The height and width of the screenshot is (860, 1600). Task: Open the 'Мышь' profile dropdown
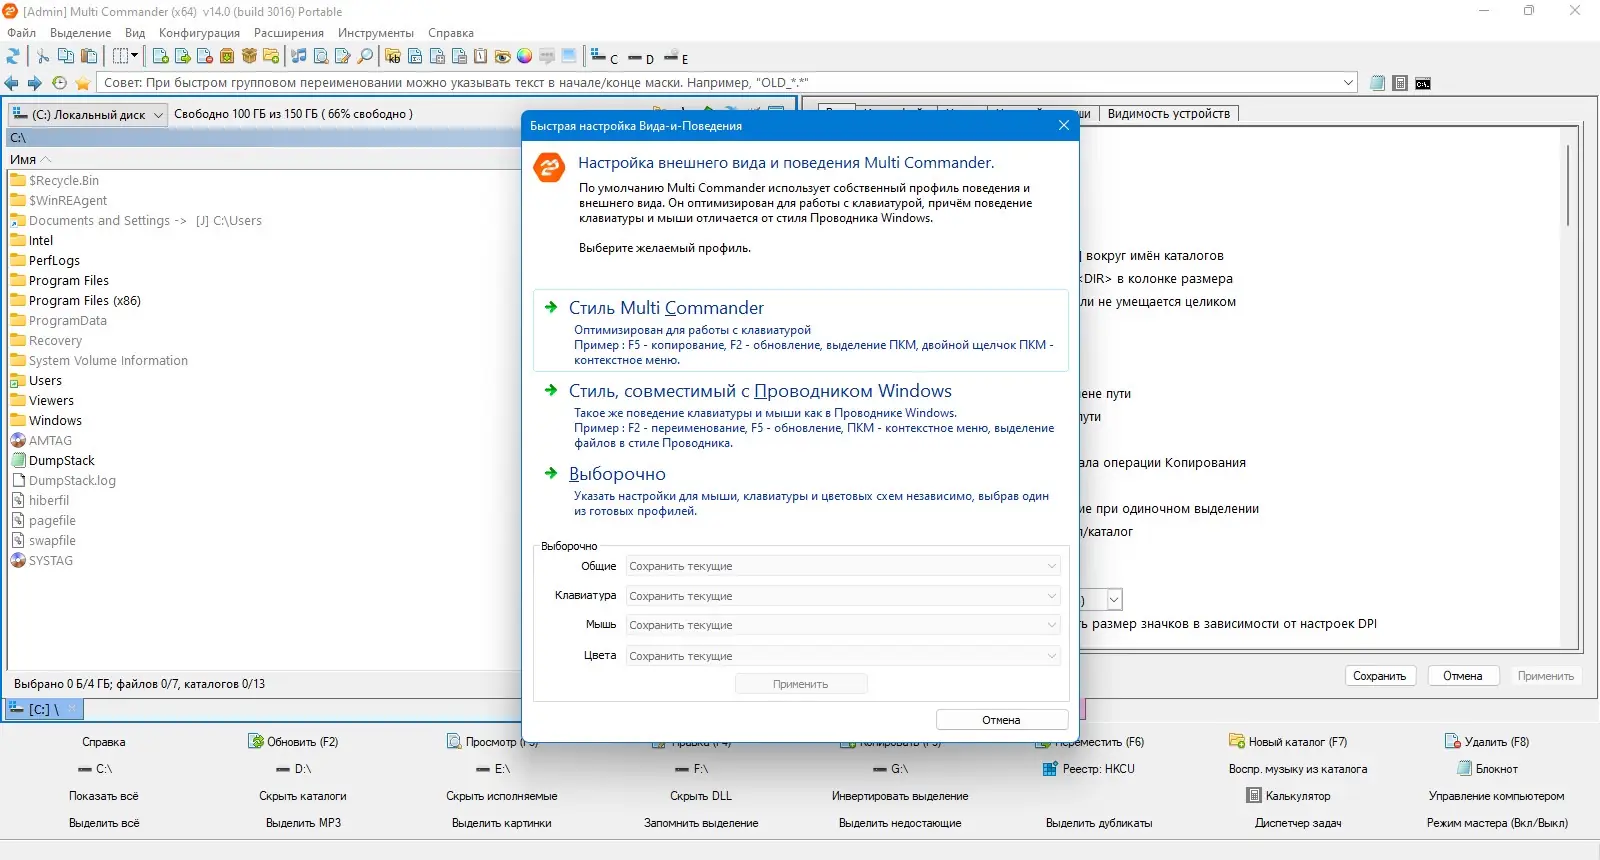tap(843, 625)
